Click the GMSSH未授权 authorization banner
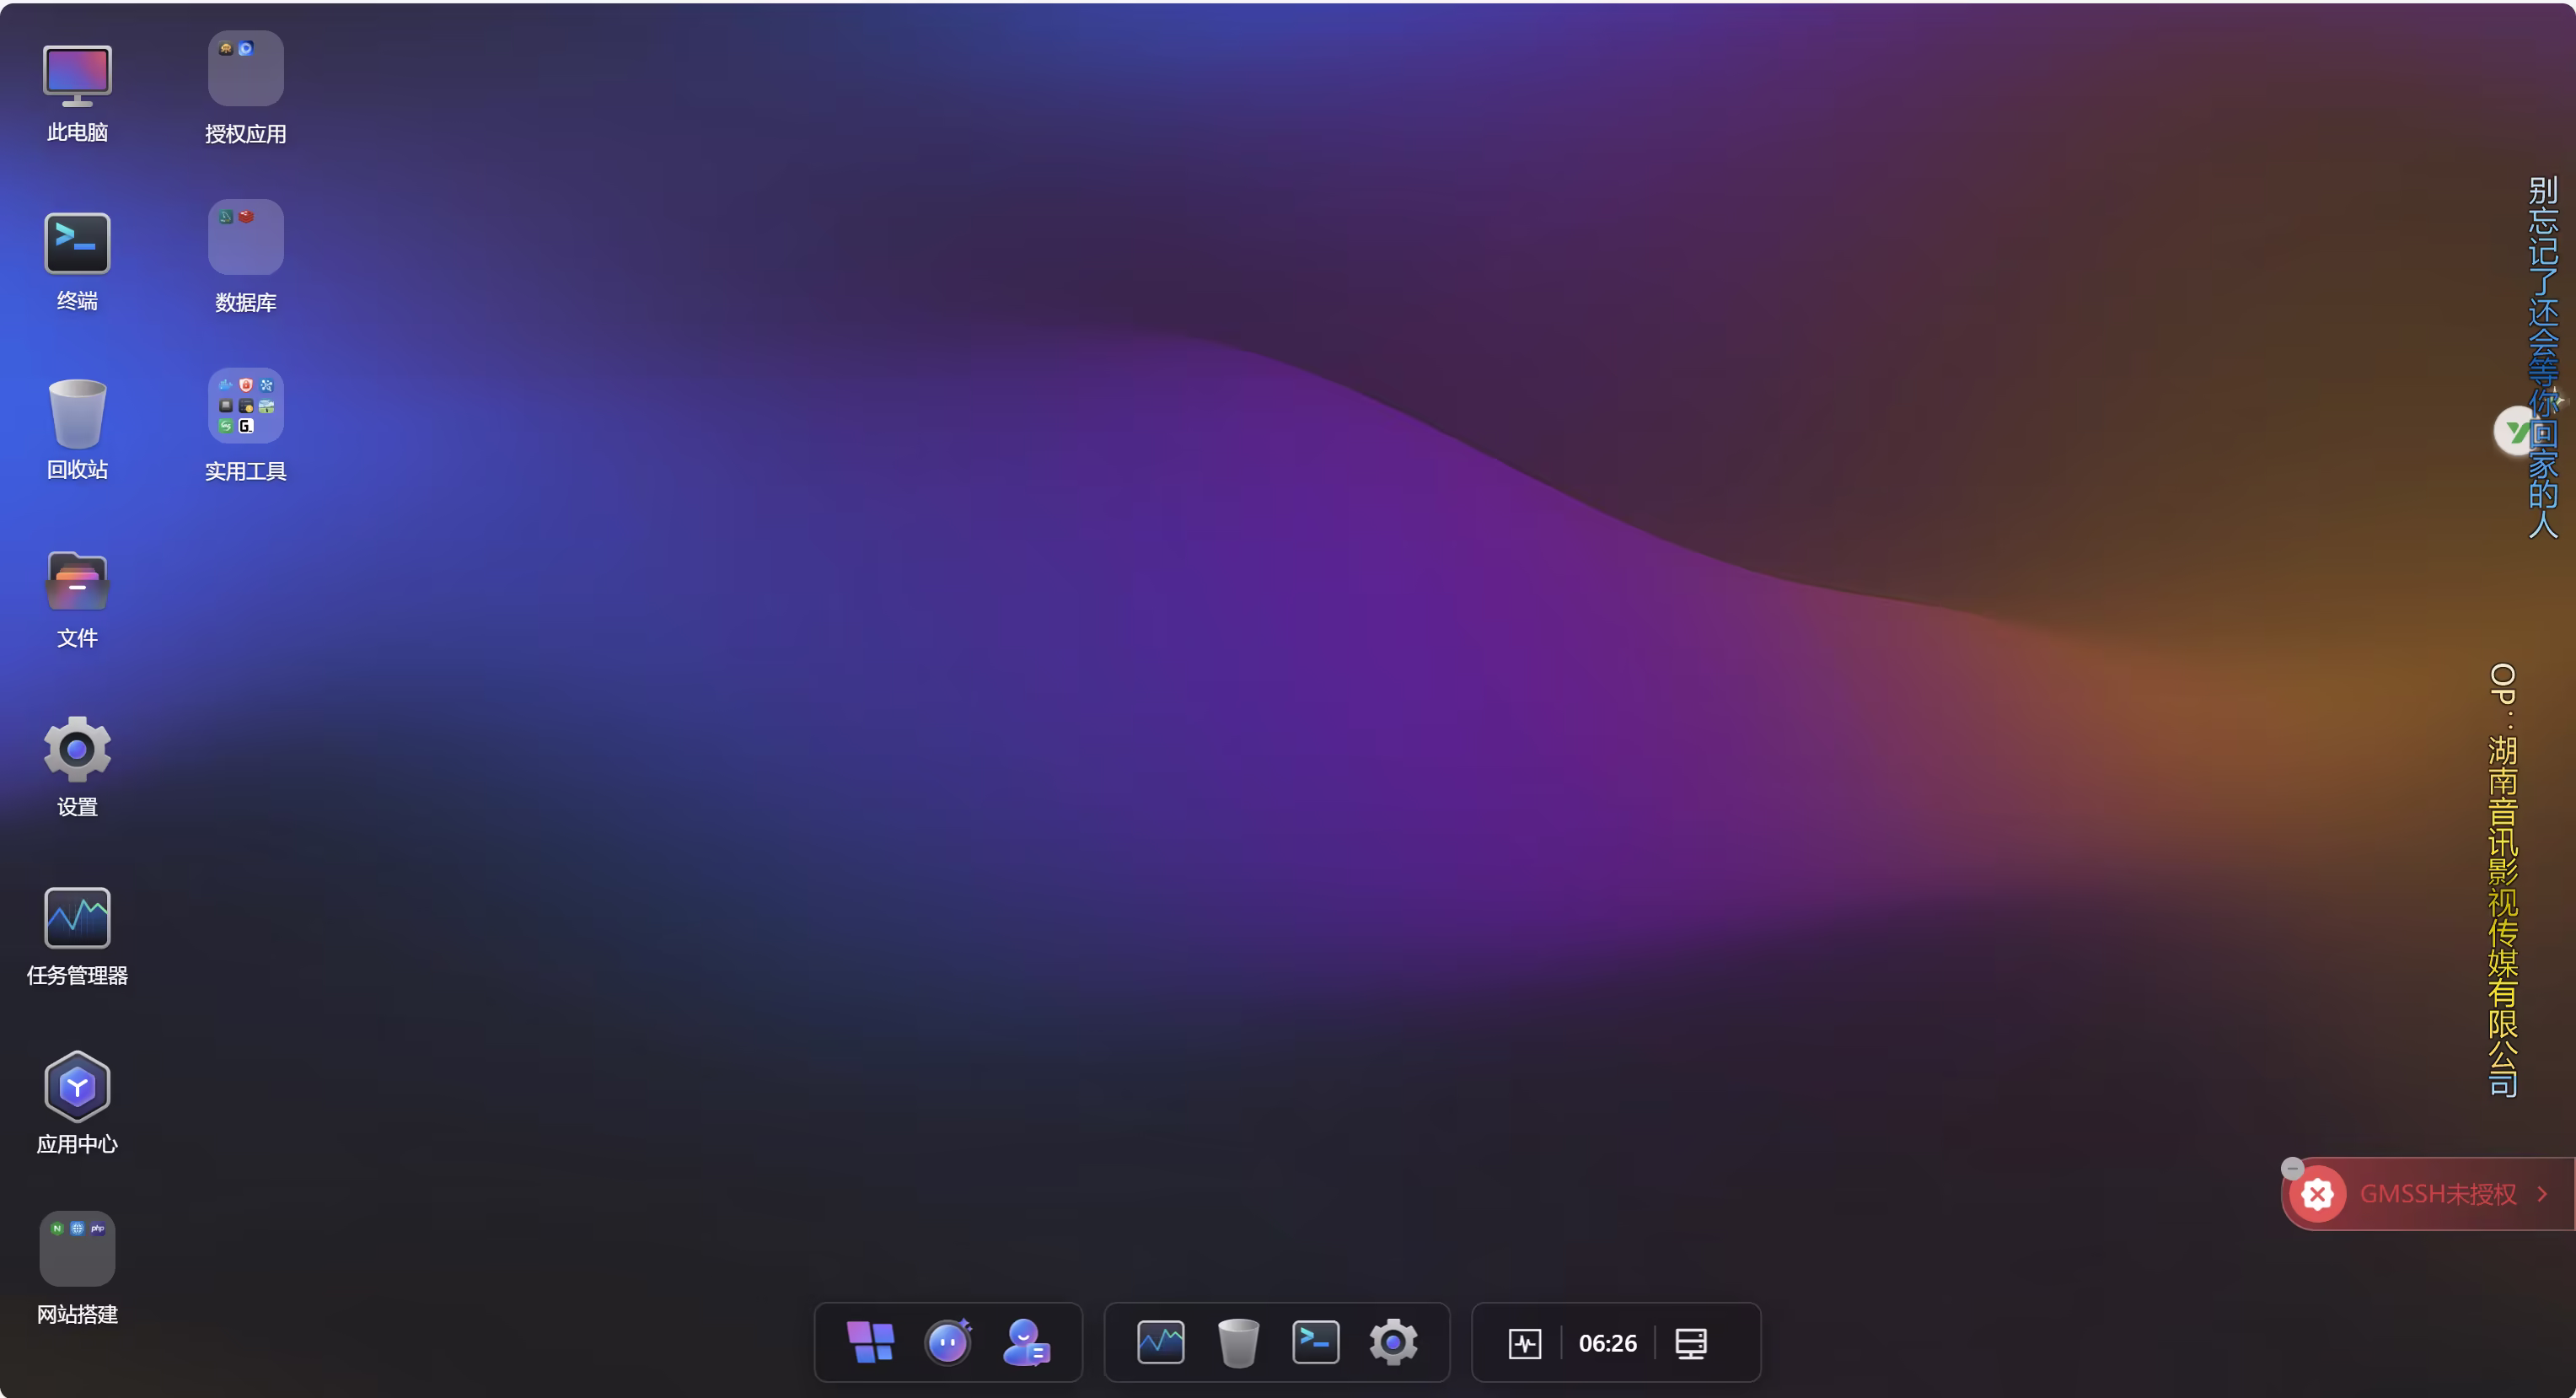 pos(2436,1194)
